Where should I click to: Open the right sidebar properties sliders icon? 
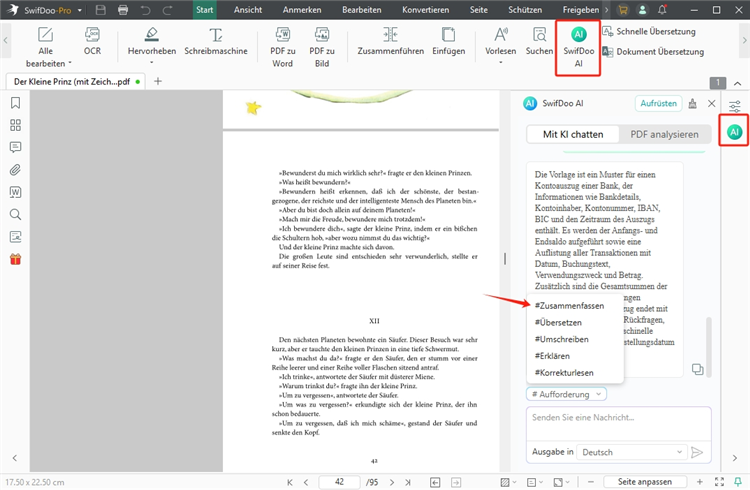click(x=735, y=106)
